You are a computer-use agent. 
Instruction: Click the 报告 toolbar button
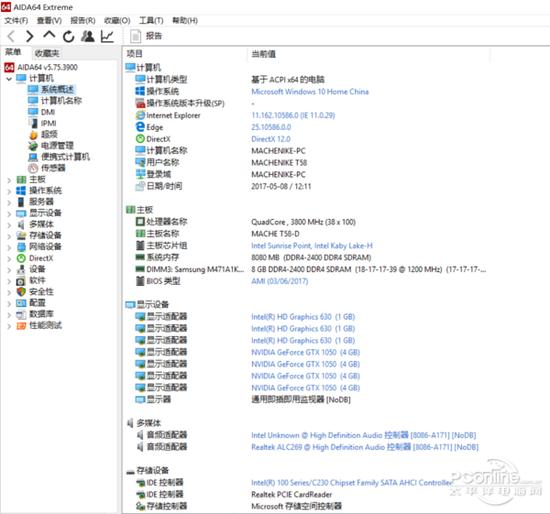click(x=146, y=36)
